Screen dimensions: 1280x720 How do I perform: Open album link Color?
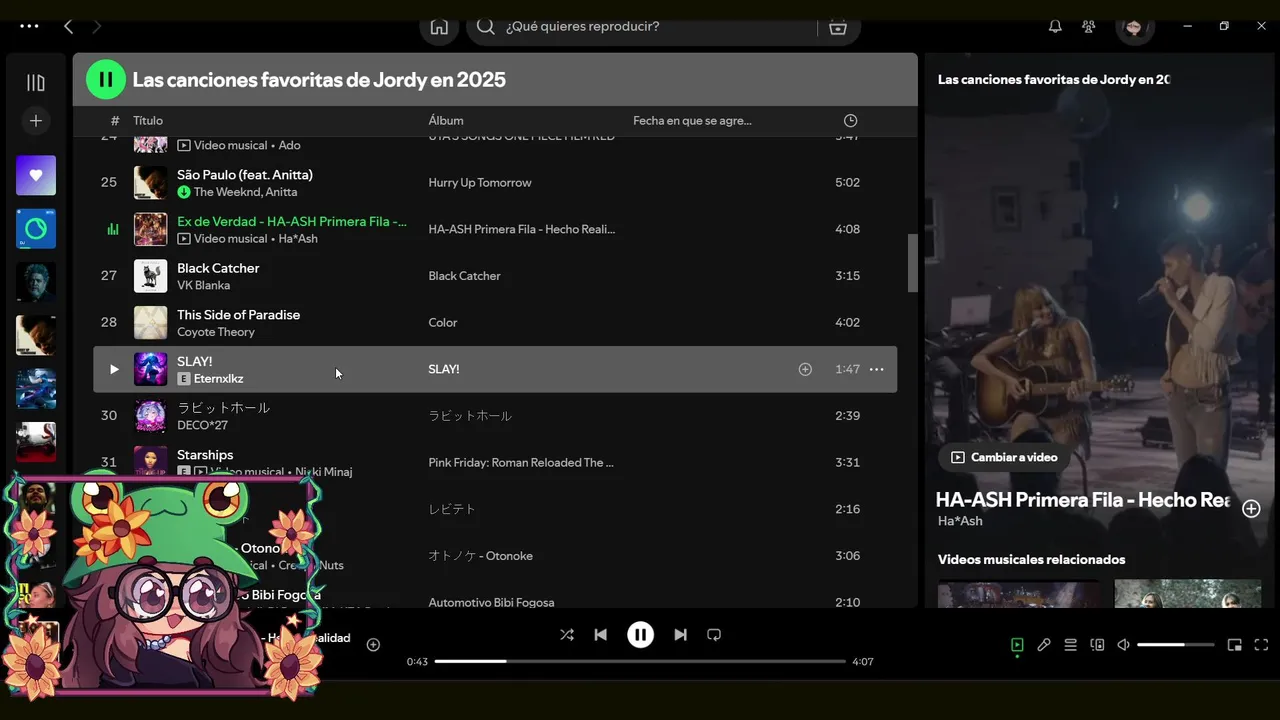(443, 323)
